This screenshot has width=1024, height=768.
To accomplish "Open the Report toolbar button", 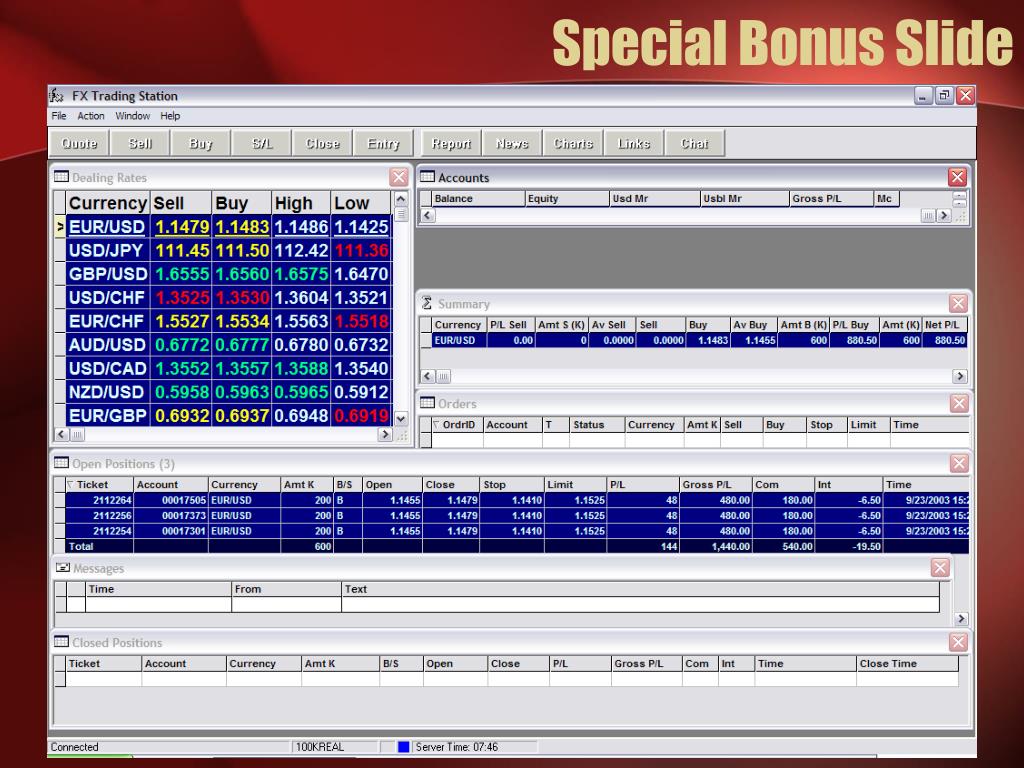I will coord(451,143).
